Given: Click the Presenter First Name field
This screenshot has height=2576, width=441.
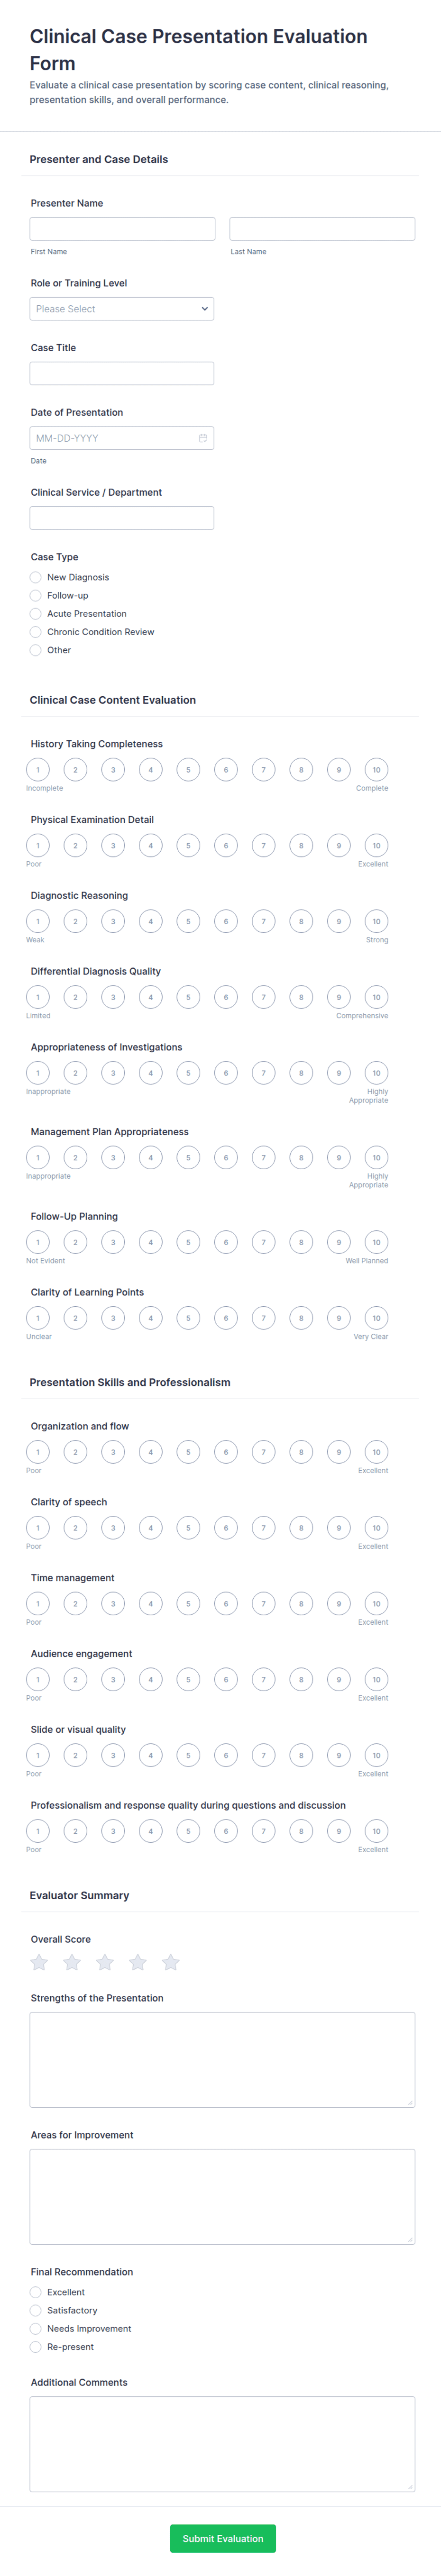Looking at the screenshot, I should (122, 229).
